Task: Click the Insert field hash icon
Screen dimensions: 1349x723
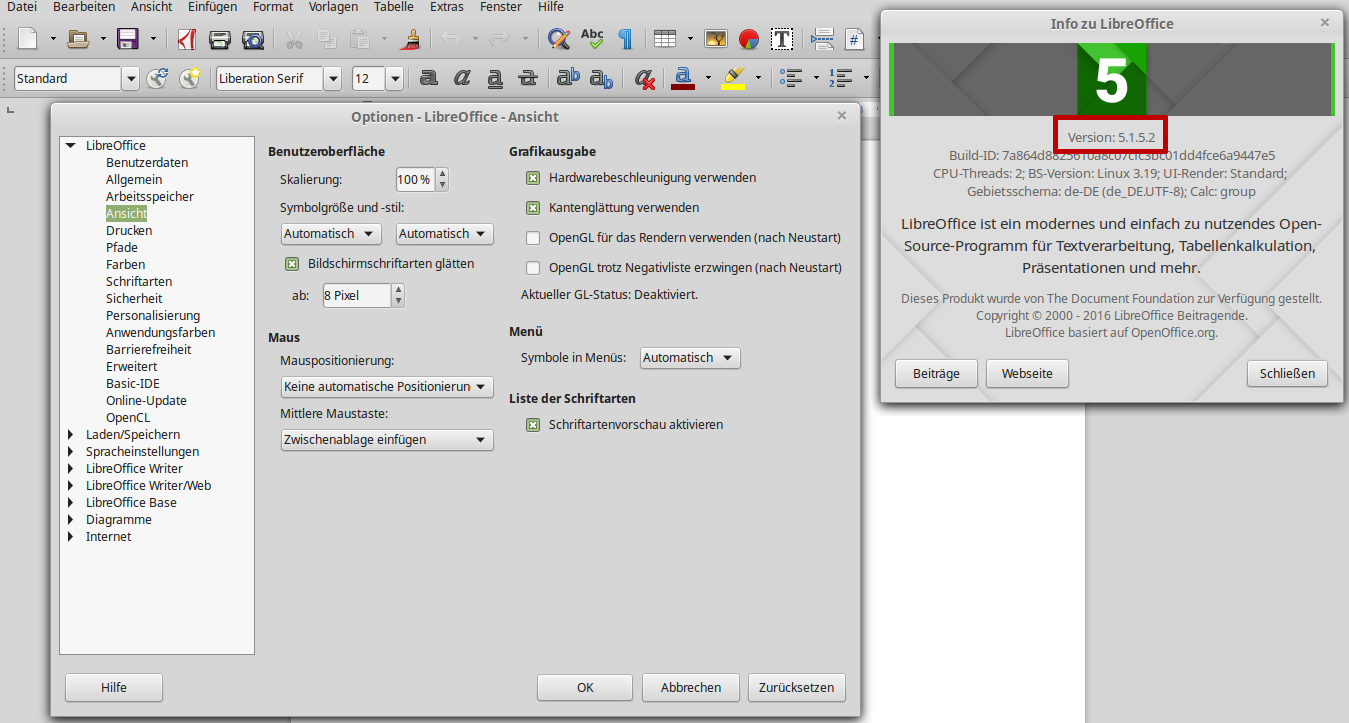Action: pos(854,39)
